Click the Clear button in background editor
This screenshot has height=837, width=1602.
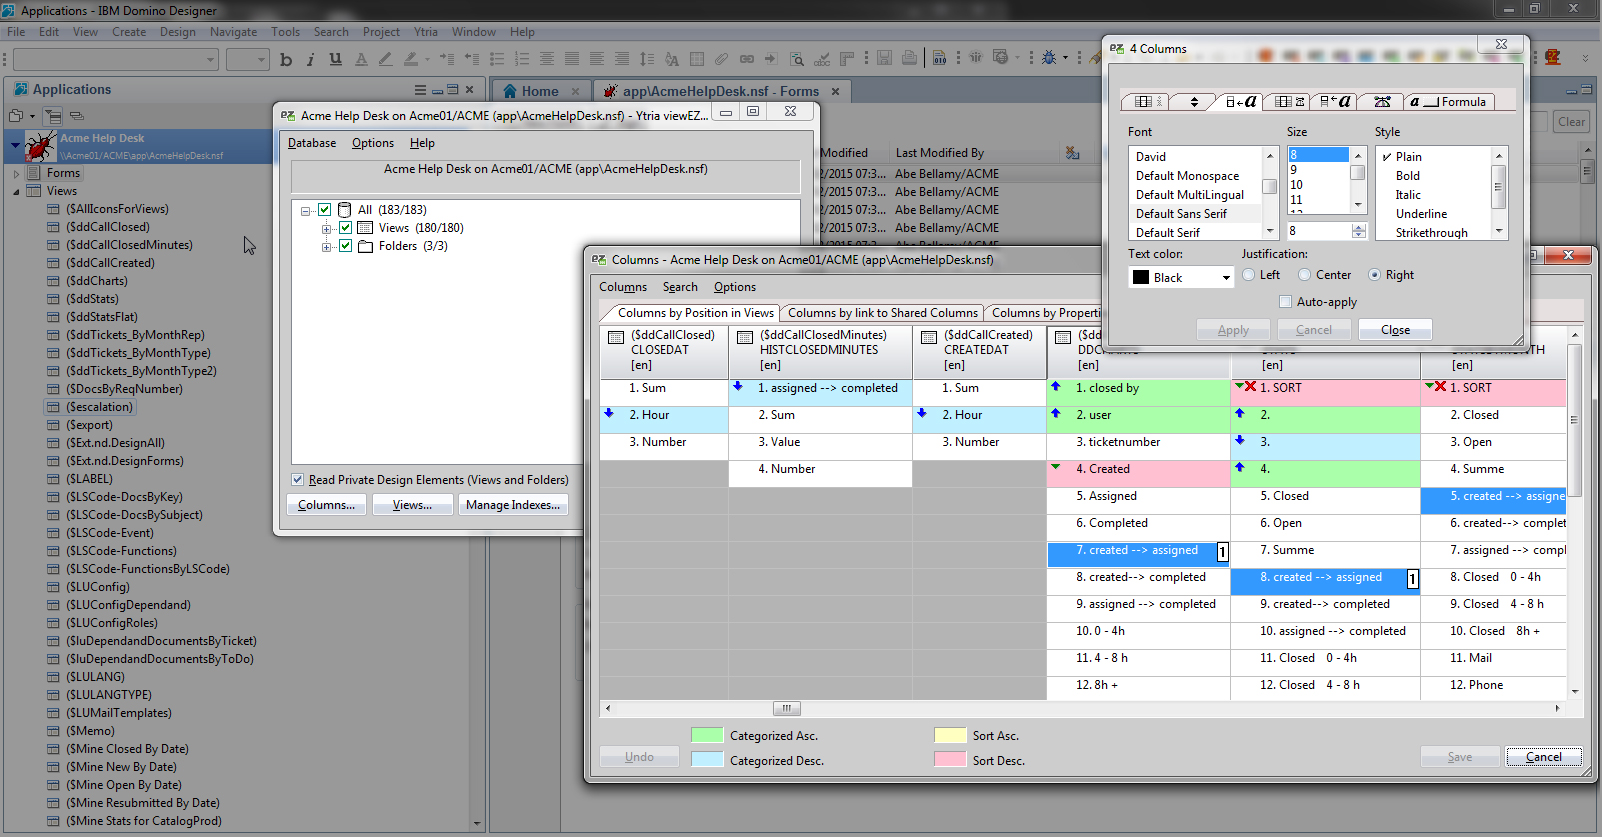[1571, 122]
